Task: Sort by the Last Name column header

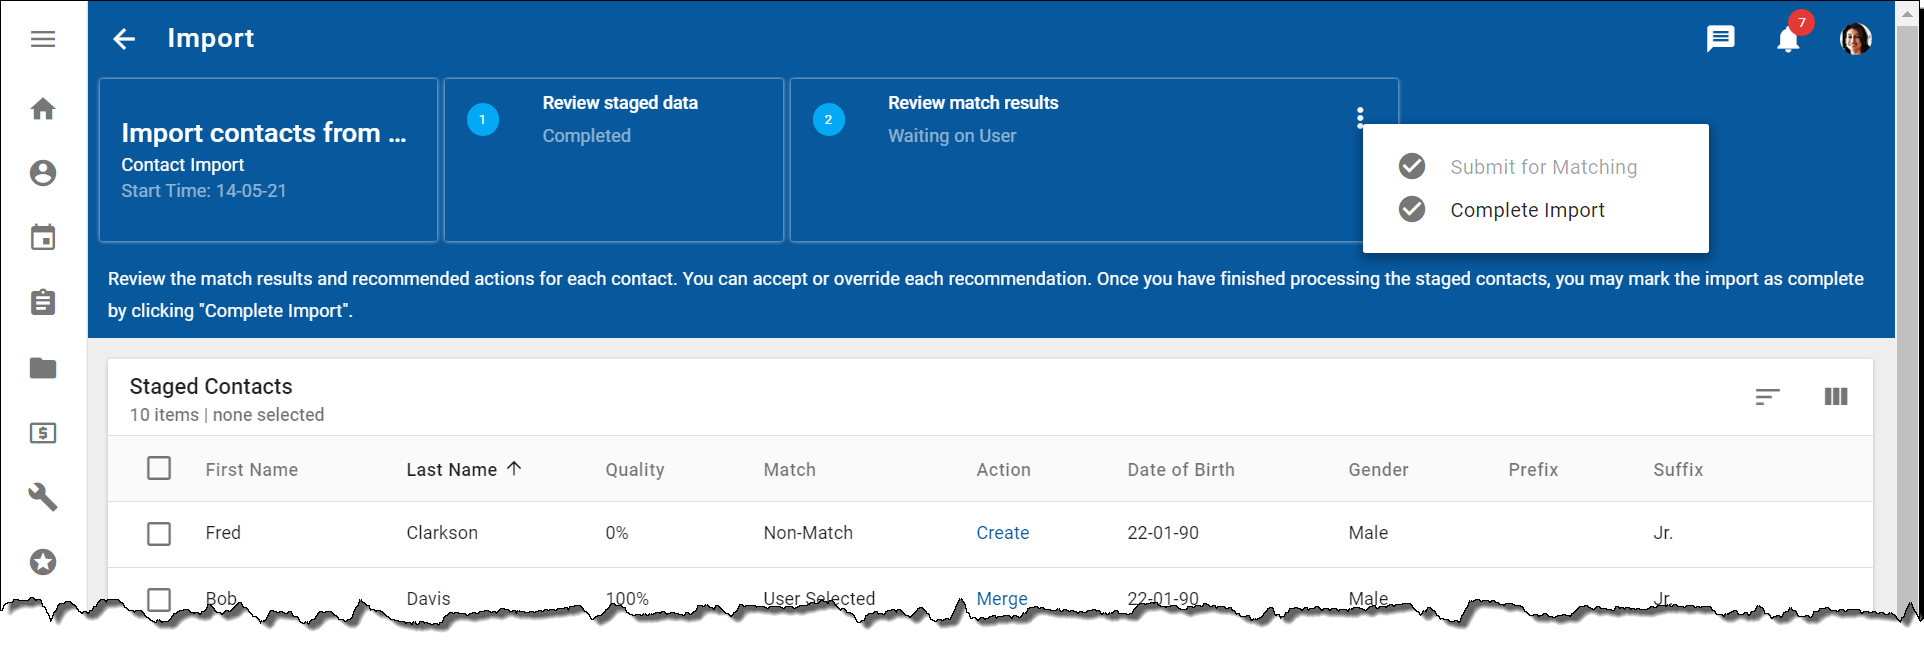Action: [452, 469]
